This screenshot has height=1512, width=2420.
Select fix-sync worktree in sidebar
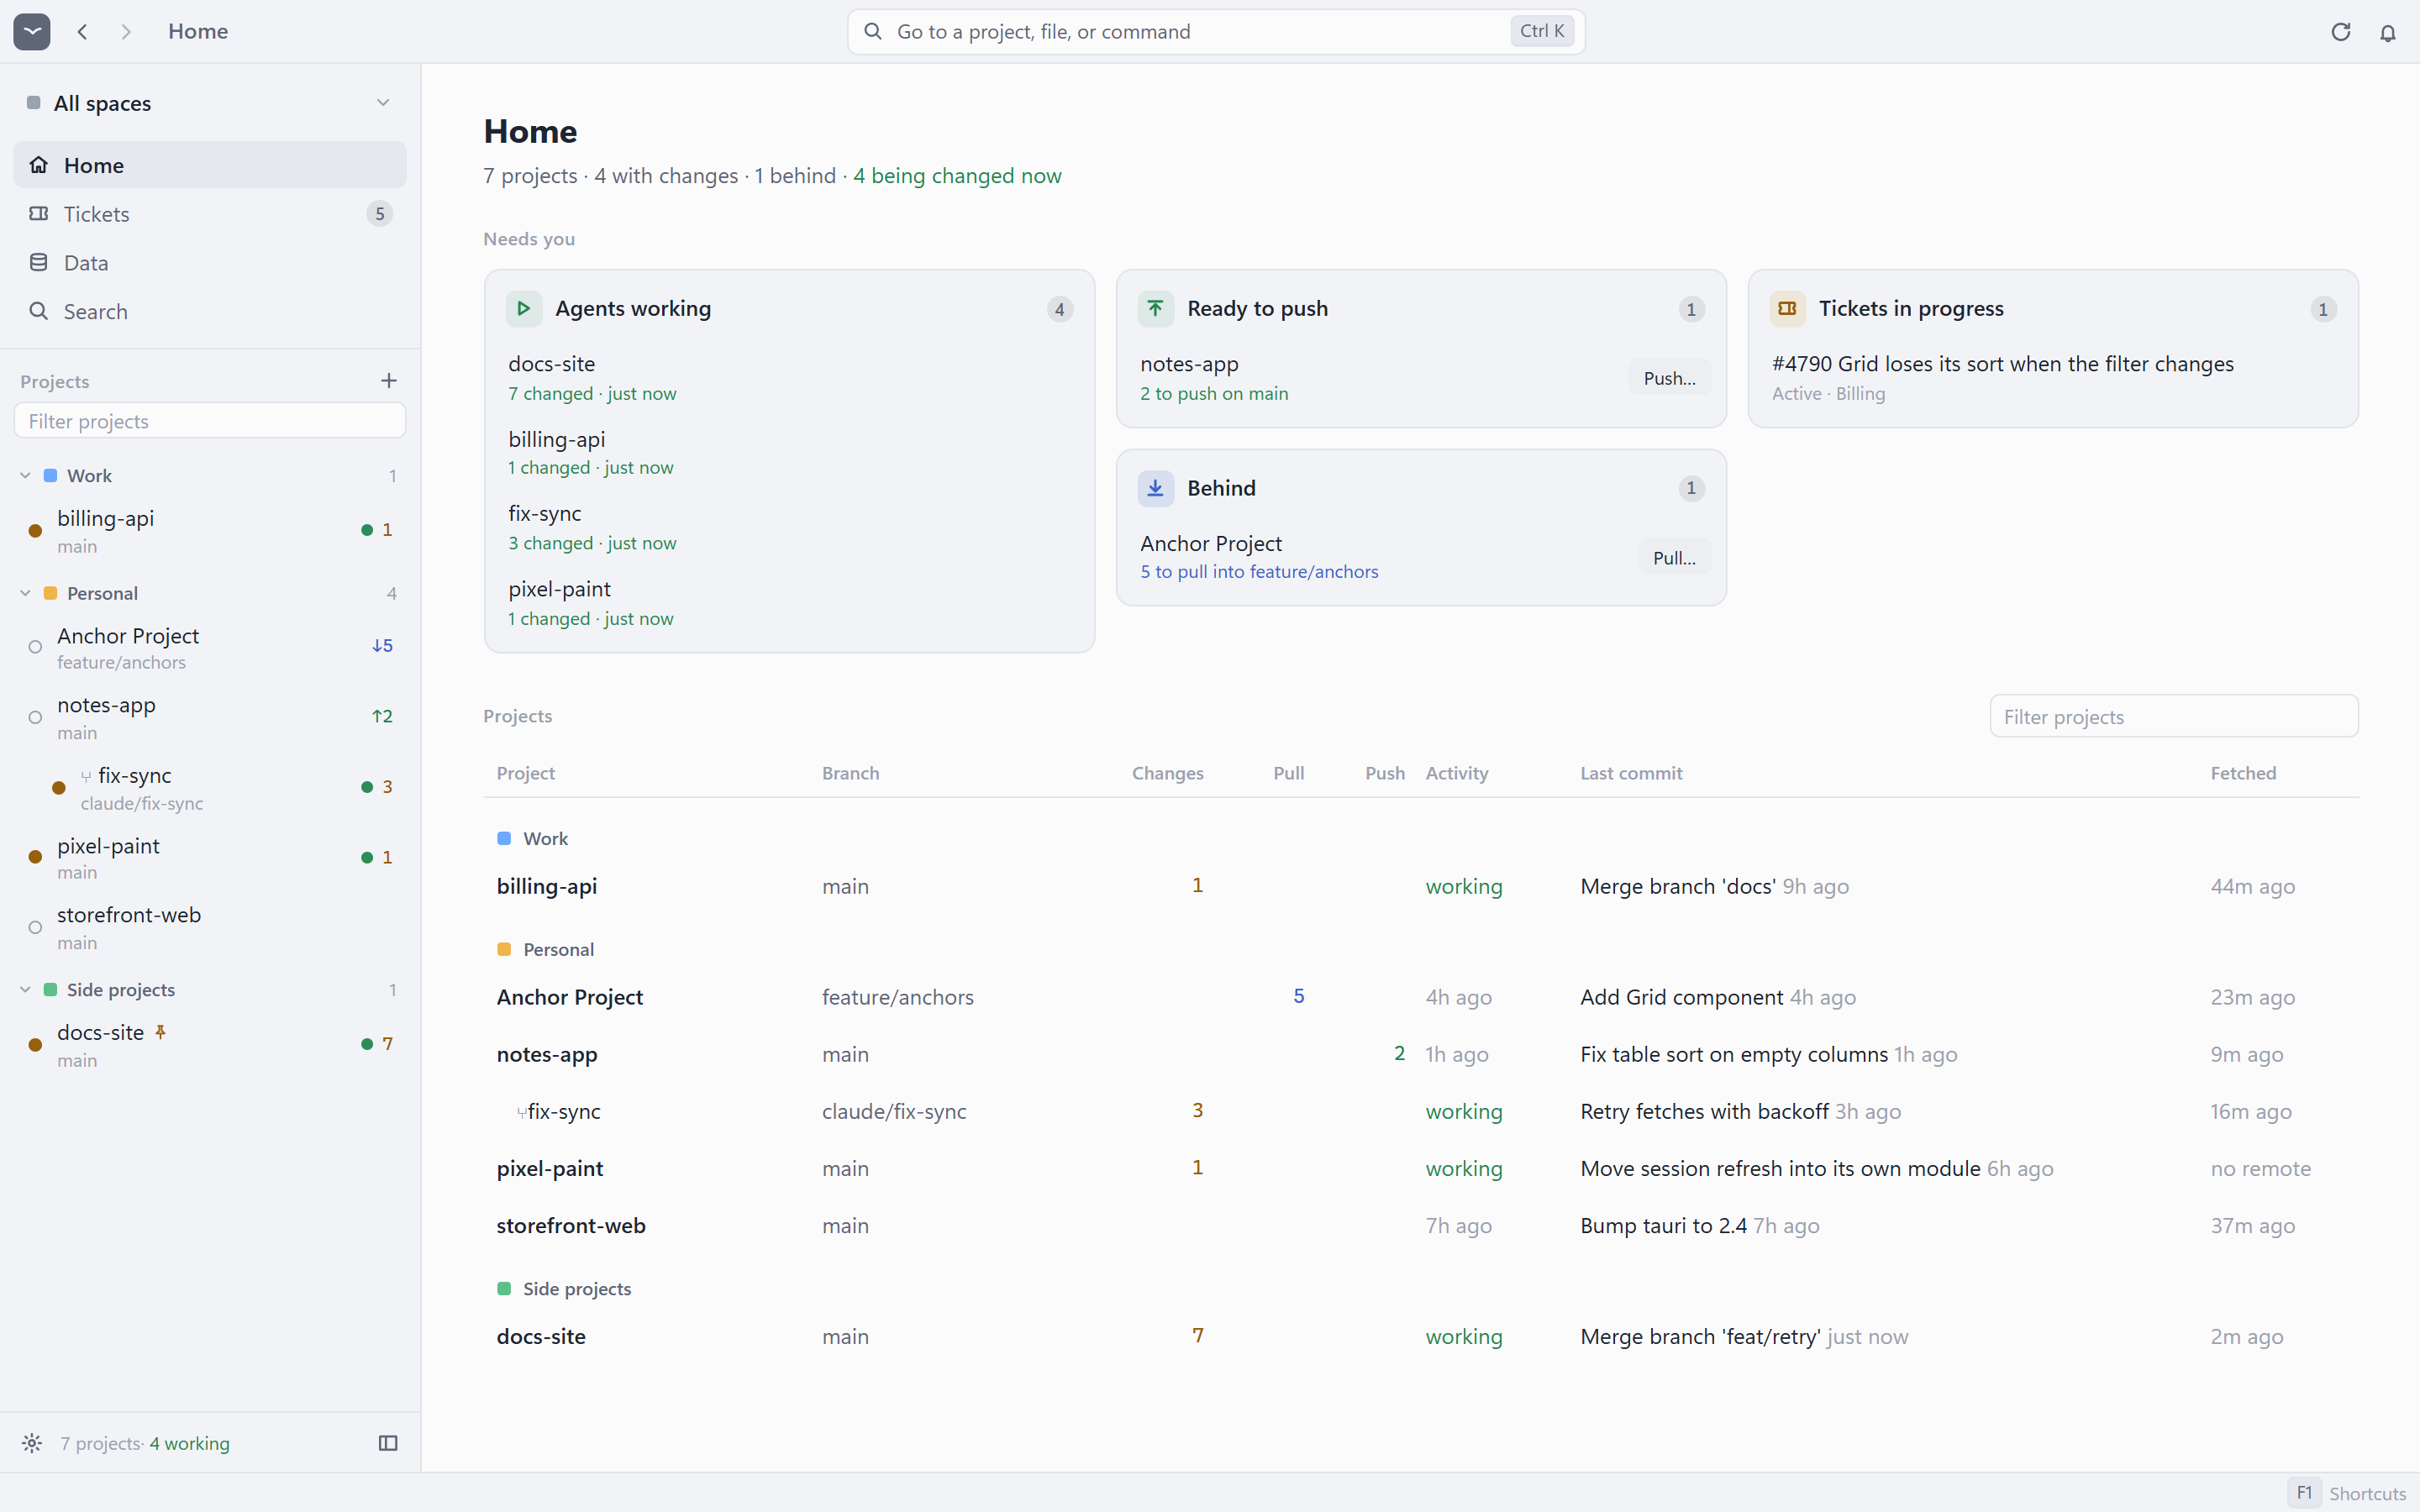pyautogui.click(x=210, y=788)
